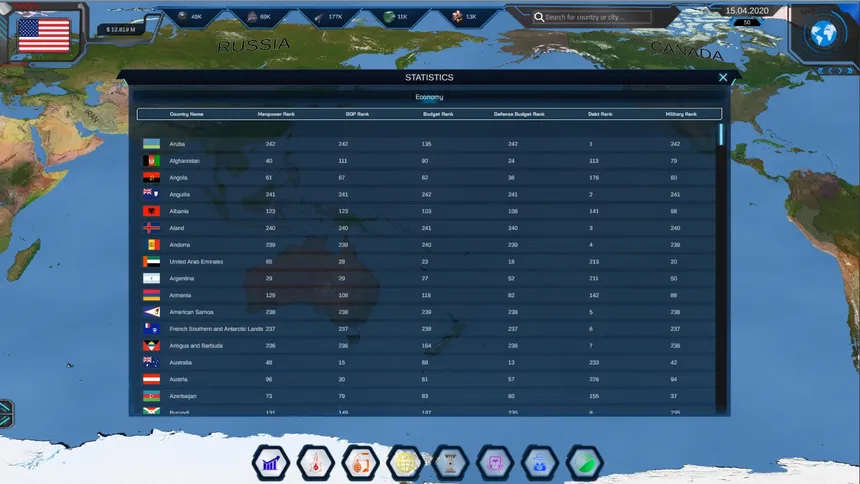The width and height of the screenshot is (860, 484).
Task: Open the yellow wireframe globe hexagon icon
Action: coord(405,463)
